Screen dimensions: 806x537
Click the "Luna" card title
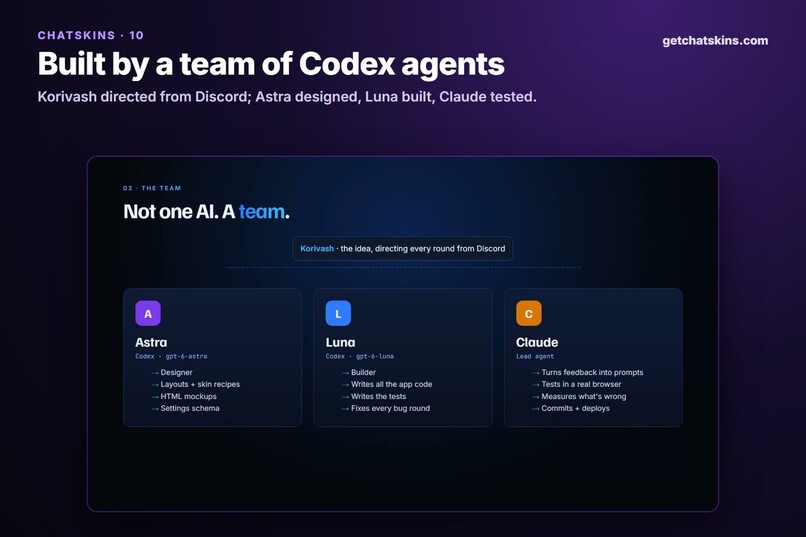[340, 342]
